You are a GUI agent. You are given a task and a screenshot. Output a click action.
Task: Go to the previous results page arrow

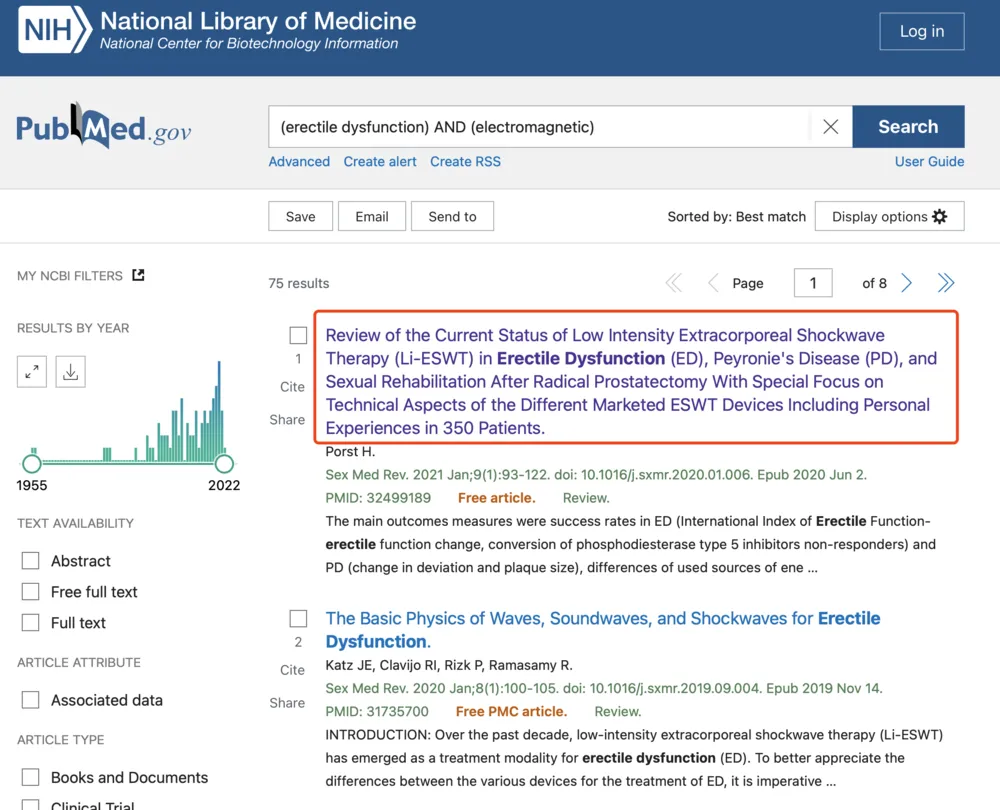pyautogui.click(x=713, y=283)
